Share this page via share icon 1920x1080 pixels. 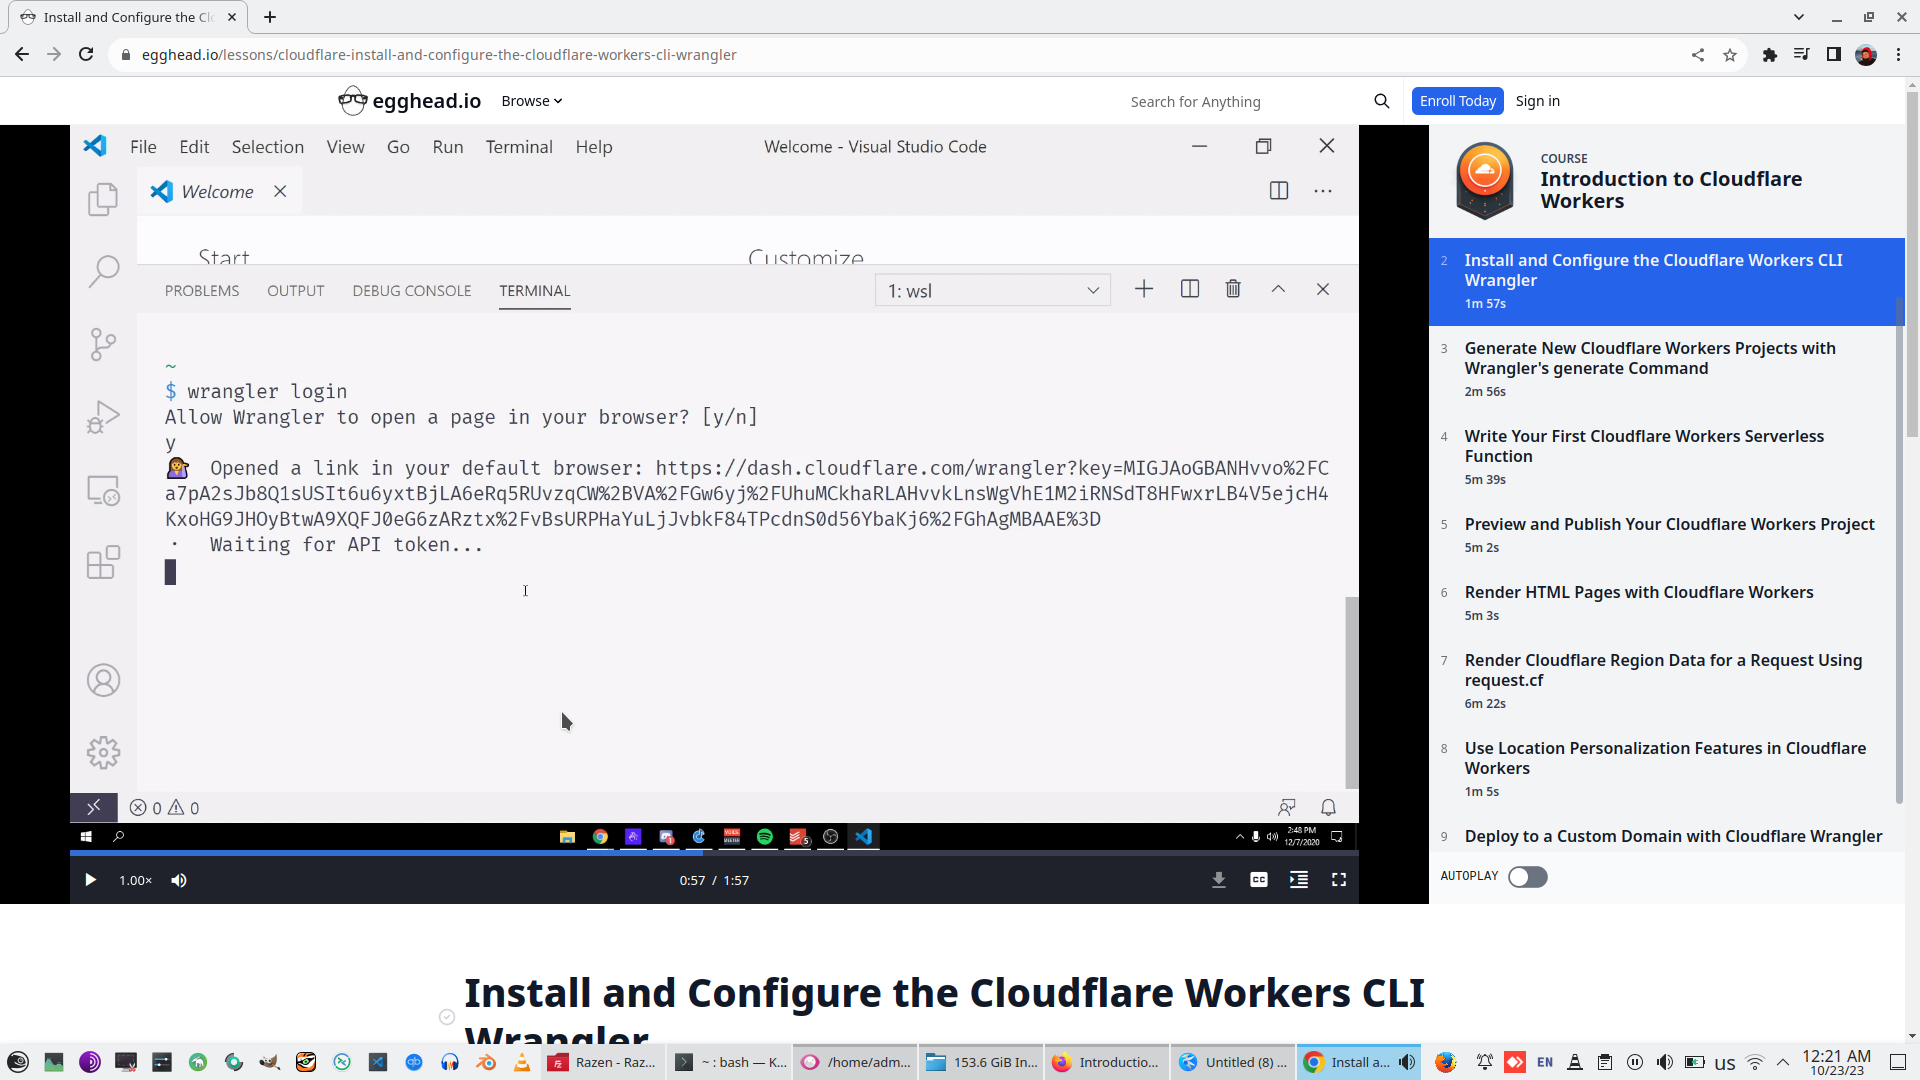click(1698, 55)
